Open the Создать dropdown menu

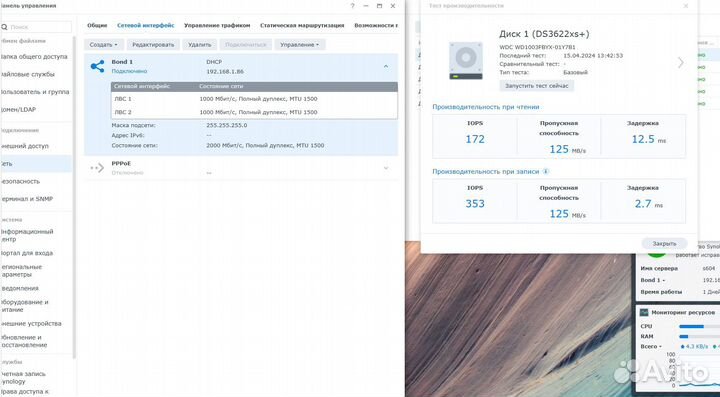[104, 45]
